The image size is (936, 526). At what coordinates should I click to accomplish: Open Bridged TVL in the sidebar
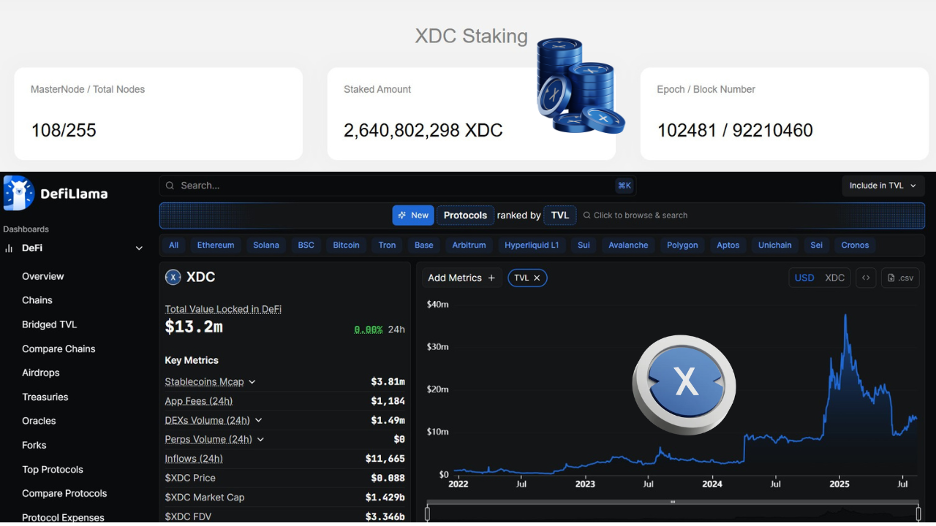point(50,325)
